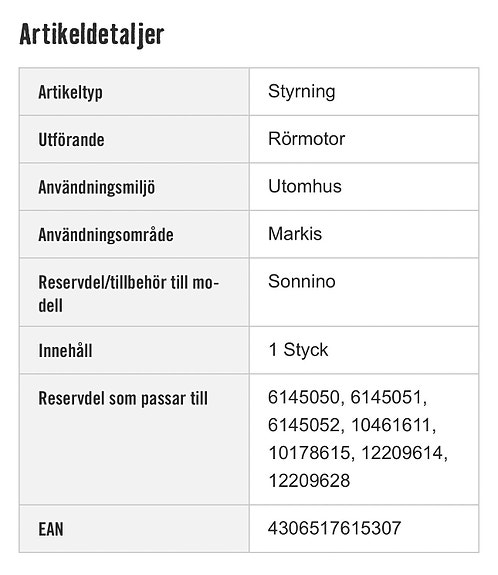The height and width of the screenshot is (575, 498).
Task: Select the EAN row label
Action: point(51,530)
